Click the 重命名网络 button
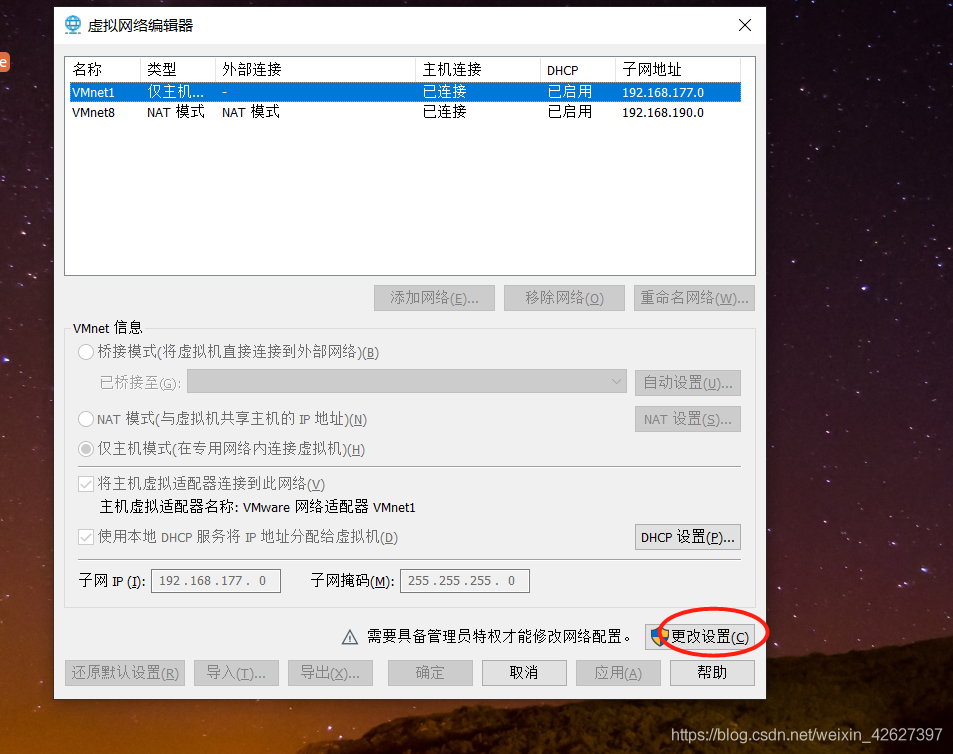Screen dimensions: 953x754 coord(694,298)
